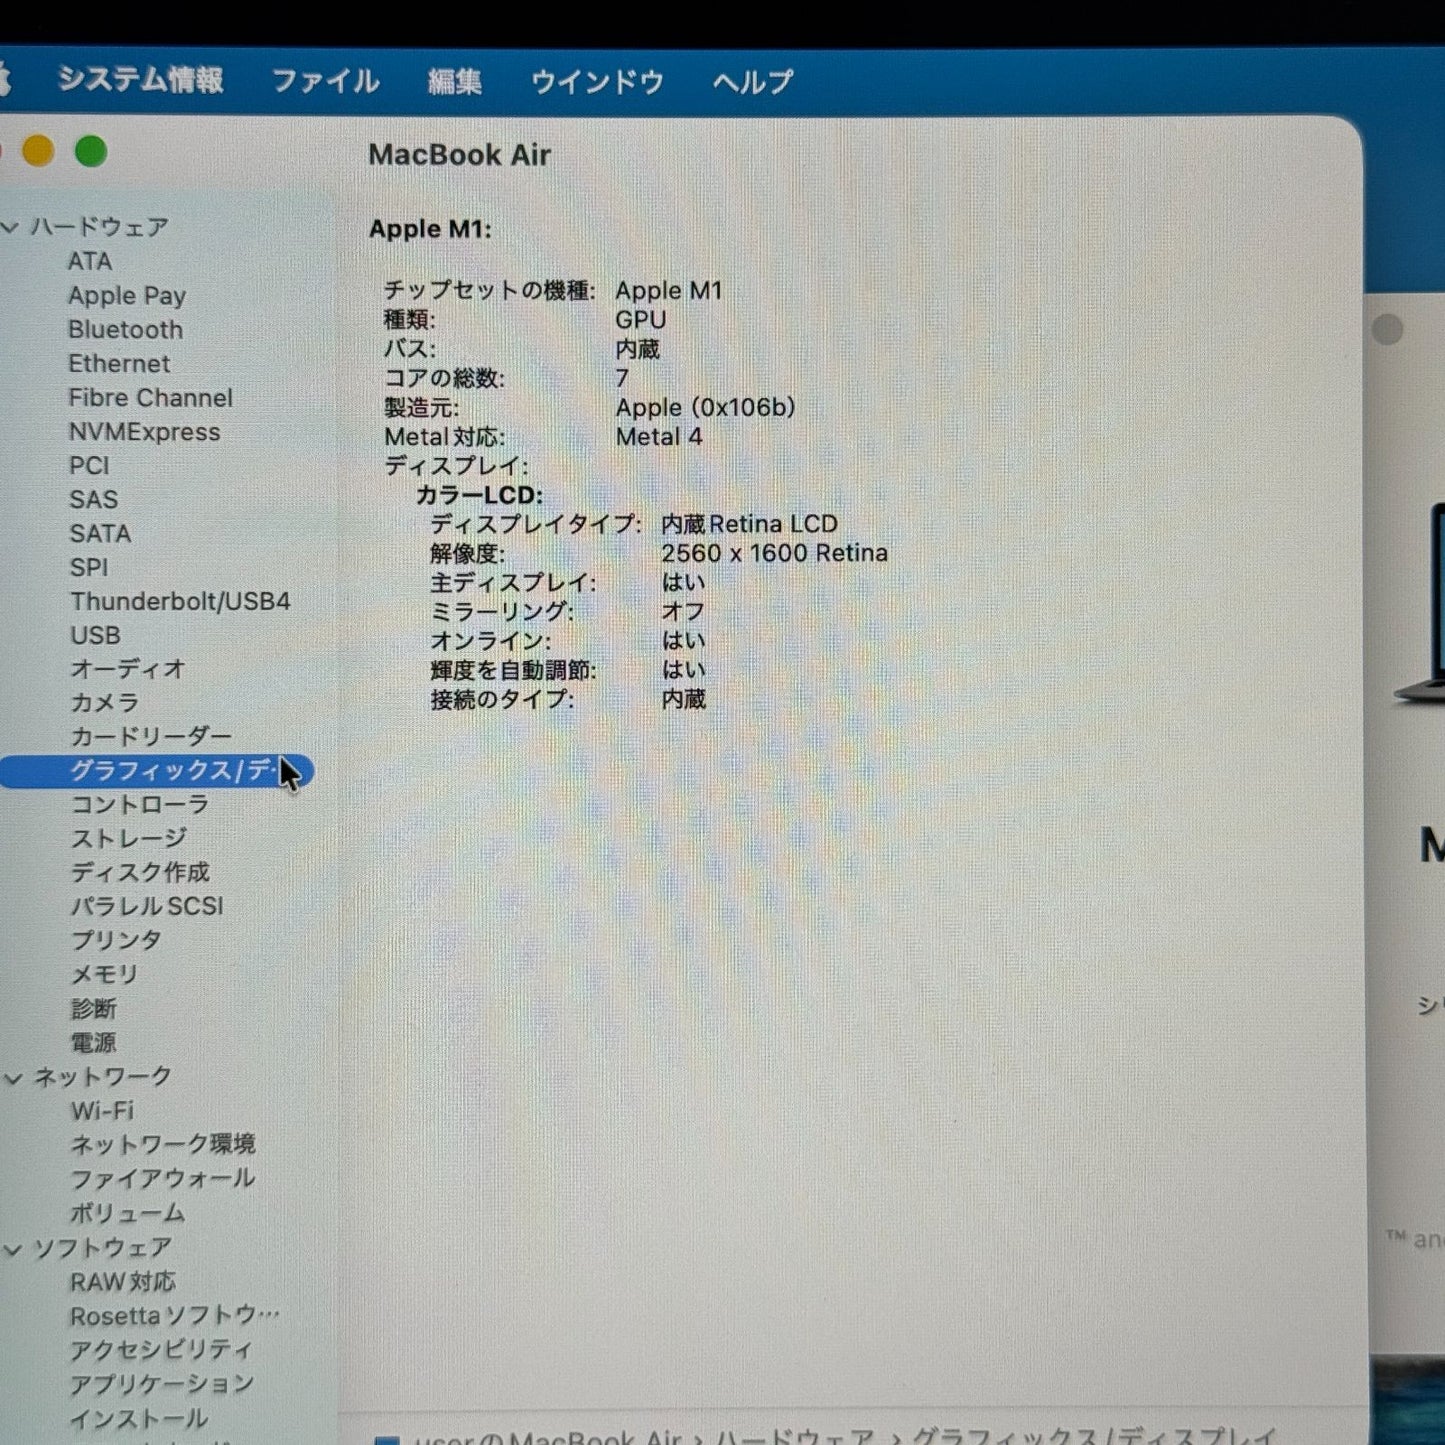1445x1445 pixels.
Task: Select USB in the sidebar
Action: [95, 636]
